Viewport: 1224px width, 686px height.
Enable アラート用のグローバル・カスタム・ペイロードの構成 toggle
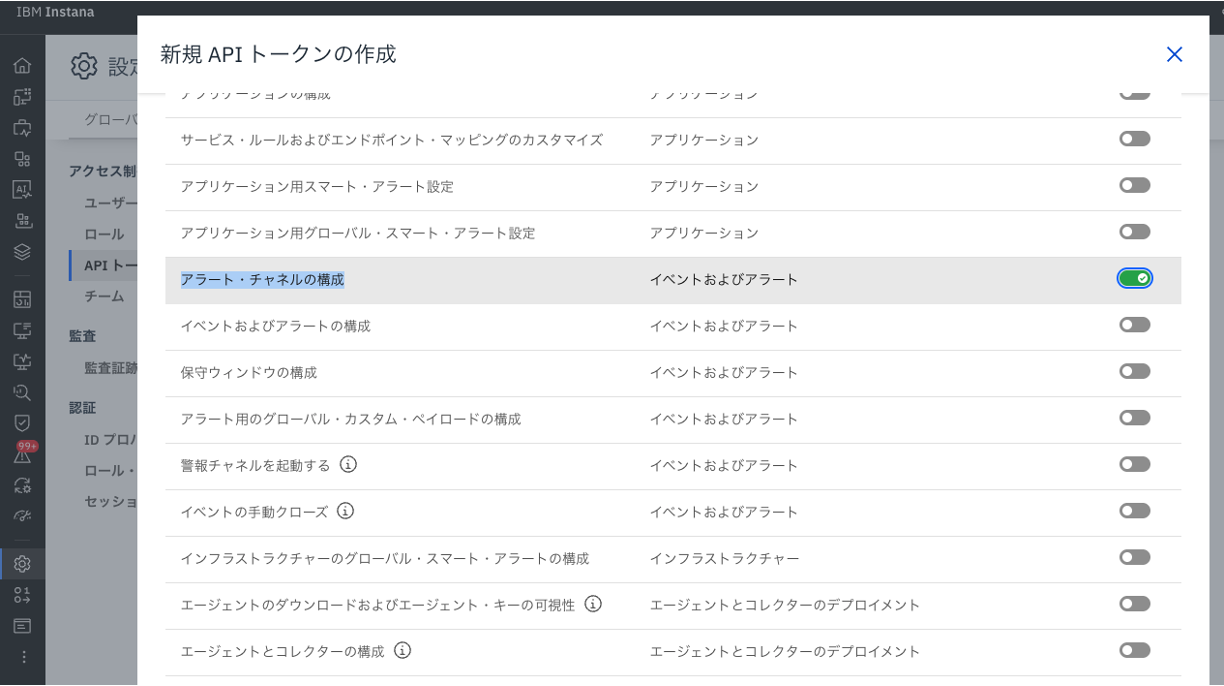[x=1135, y=418]
